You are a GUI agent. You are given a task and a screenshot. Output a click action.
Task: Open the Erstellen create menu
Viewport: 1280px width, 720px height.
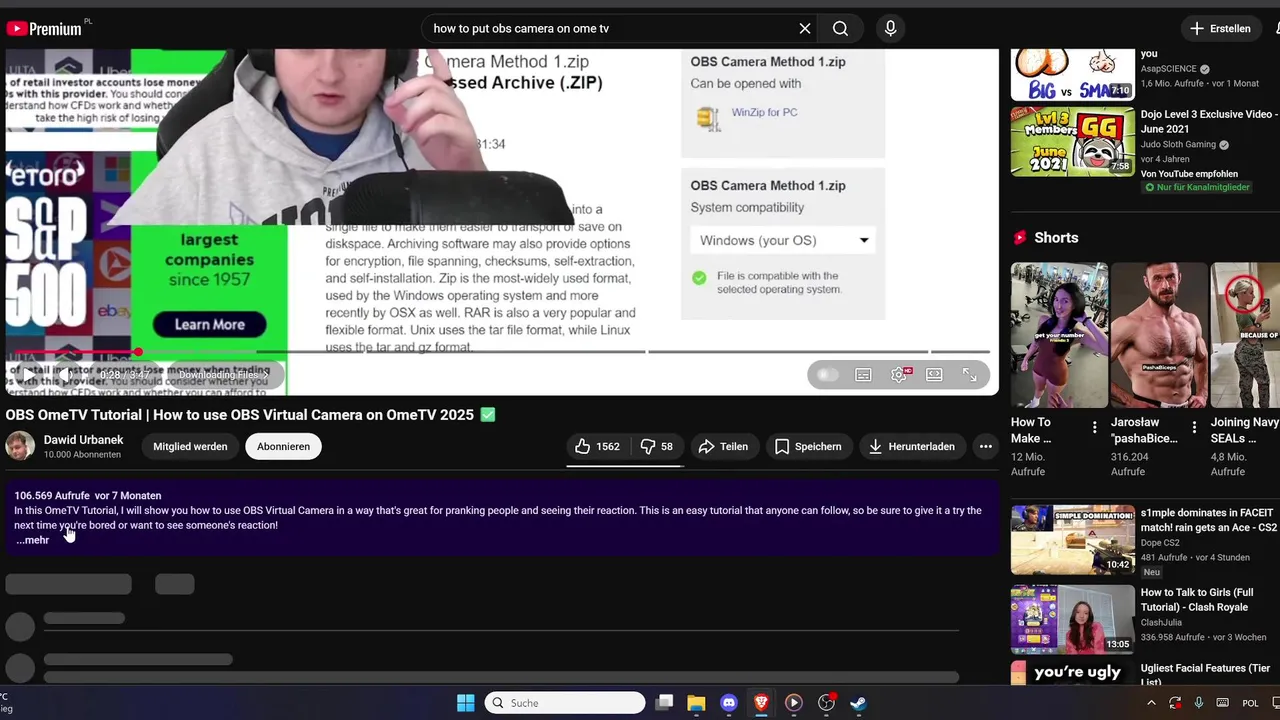coord(1220,28)
